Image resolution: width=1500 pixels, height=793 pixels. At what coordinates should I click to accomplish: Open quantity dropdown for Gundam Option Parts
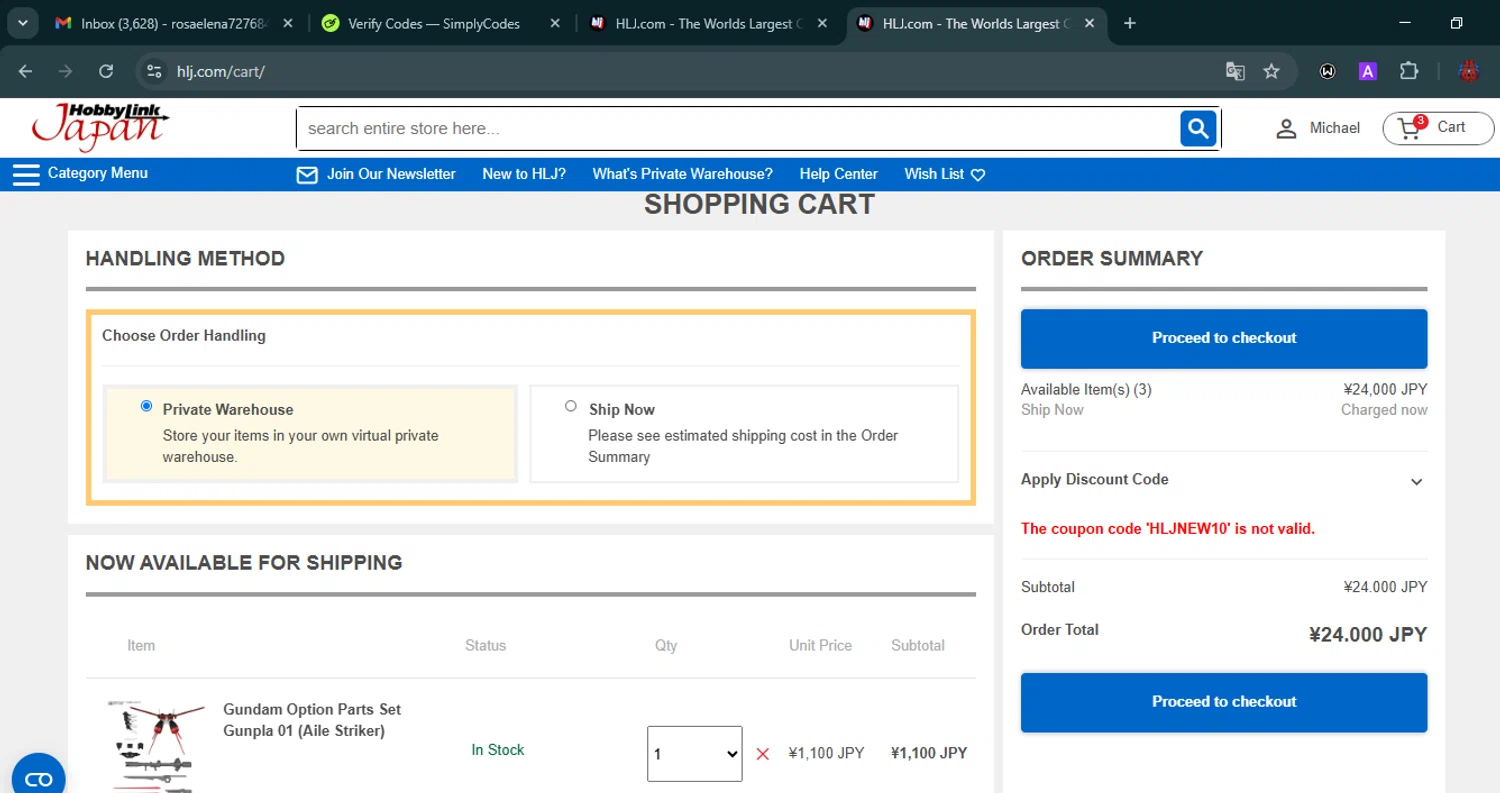[695, 754]
